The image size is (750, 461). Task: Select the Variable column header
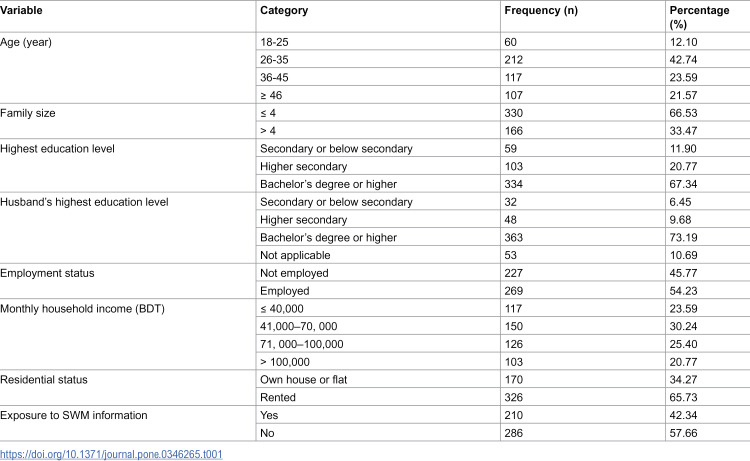(21, 11)
